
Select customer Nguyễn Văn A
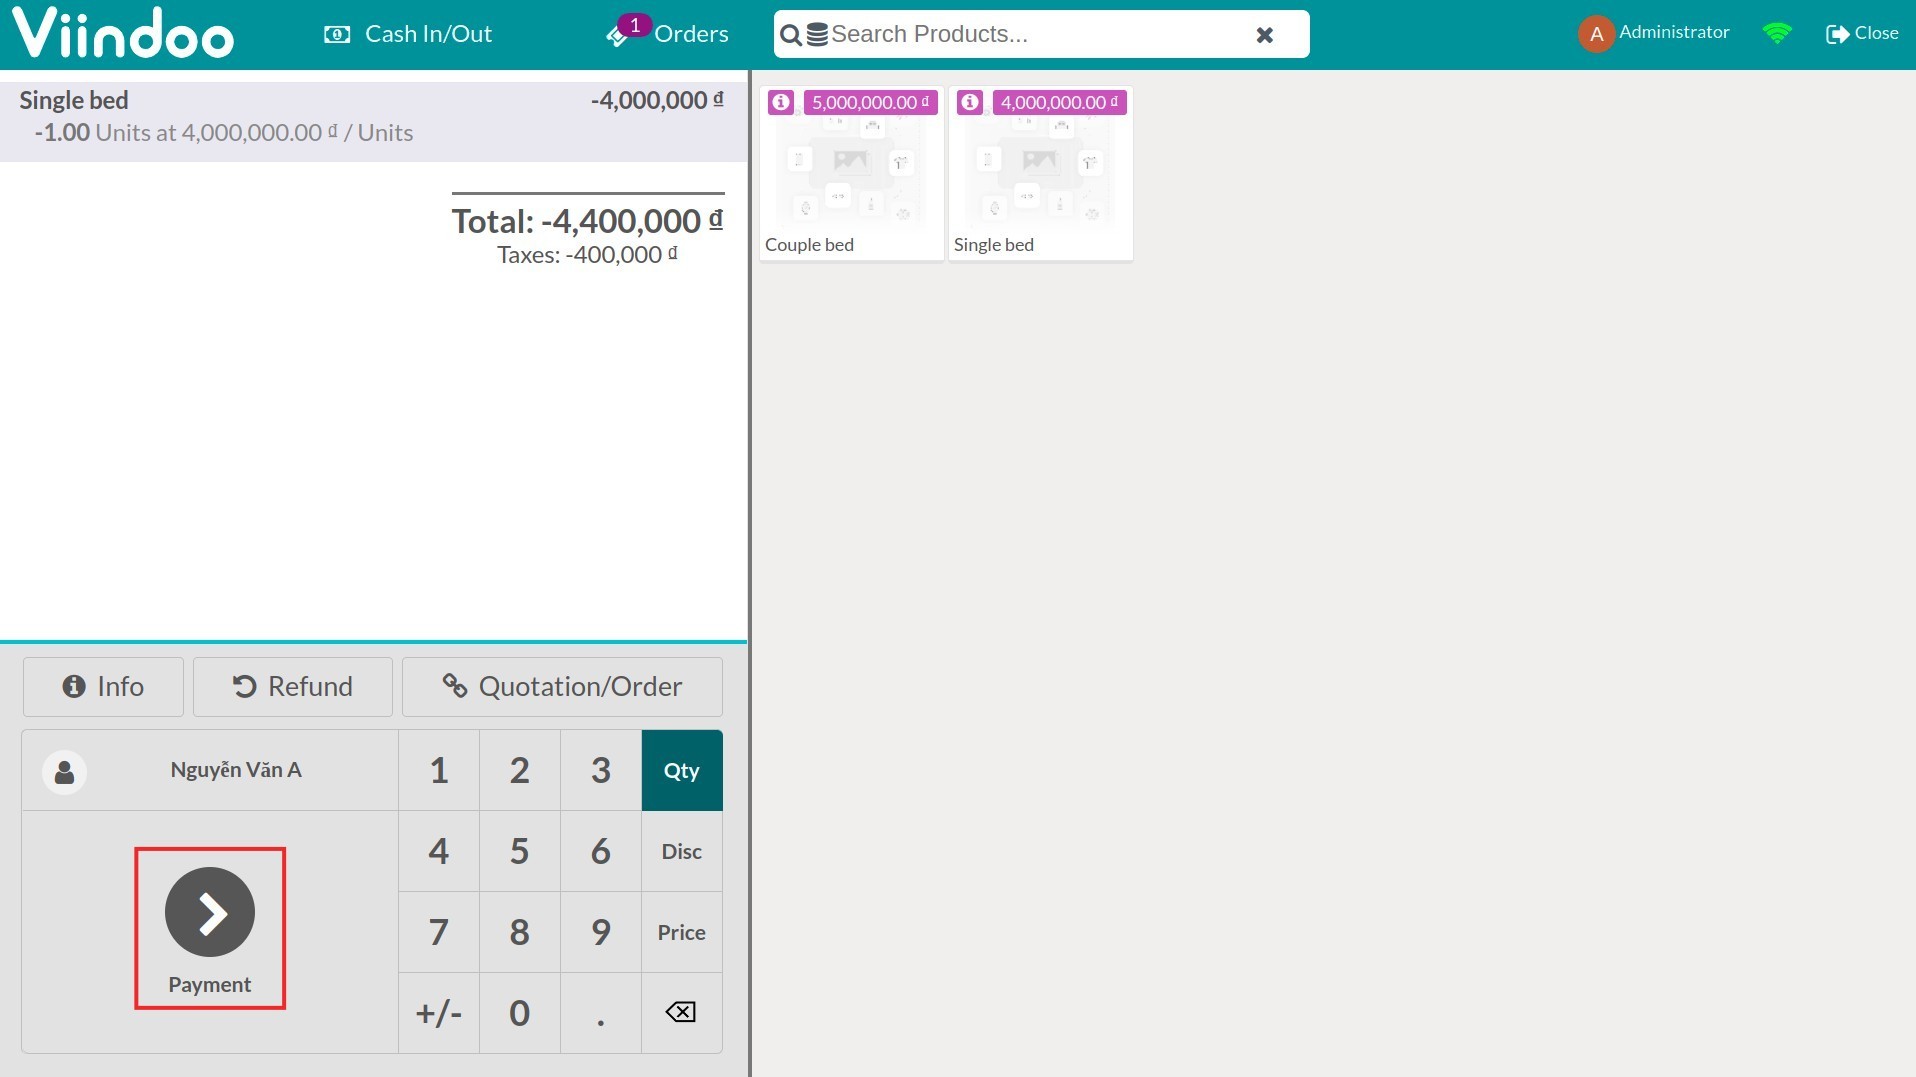tap(210, 770)
